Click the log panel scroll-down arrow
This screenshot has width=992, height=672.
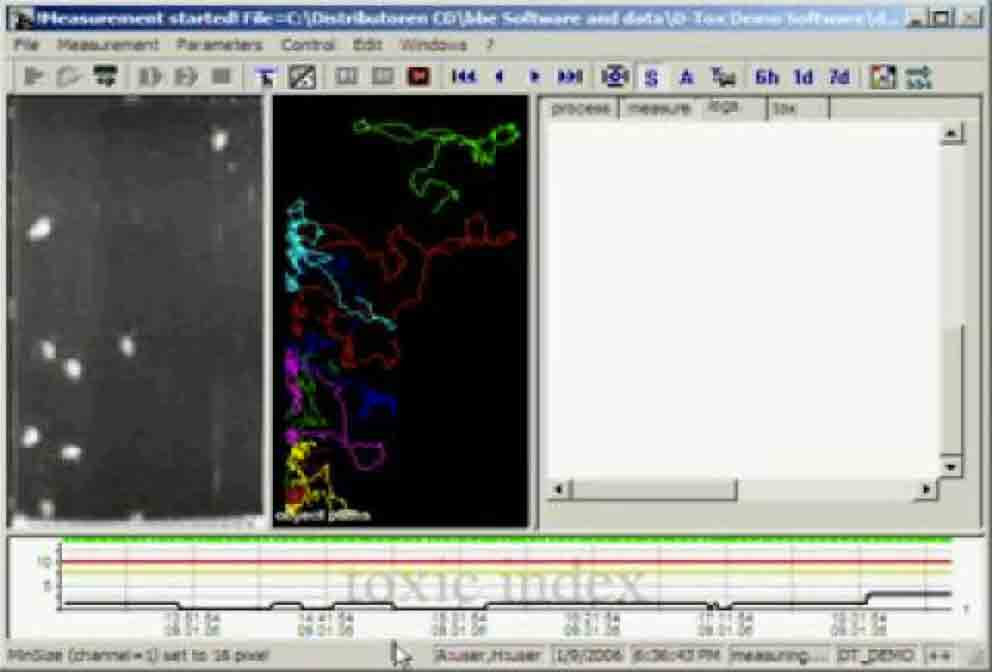pyautogui.click(x=952, y=467)
